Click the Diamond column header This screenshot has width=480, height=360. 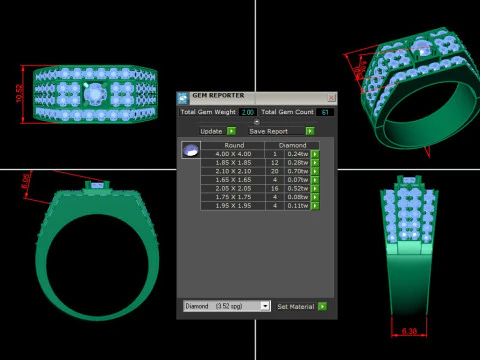coord(292,145)
